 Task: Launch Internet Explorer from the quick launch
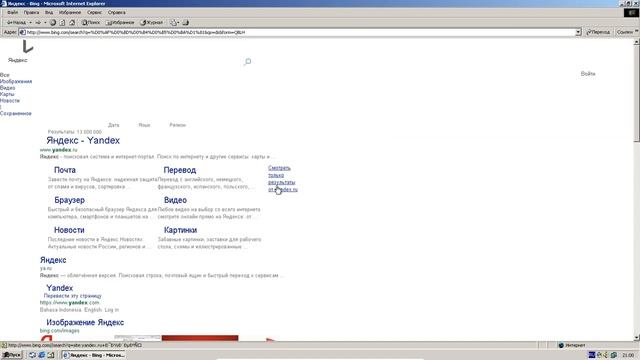tap(42, 355)
